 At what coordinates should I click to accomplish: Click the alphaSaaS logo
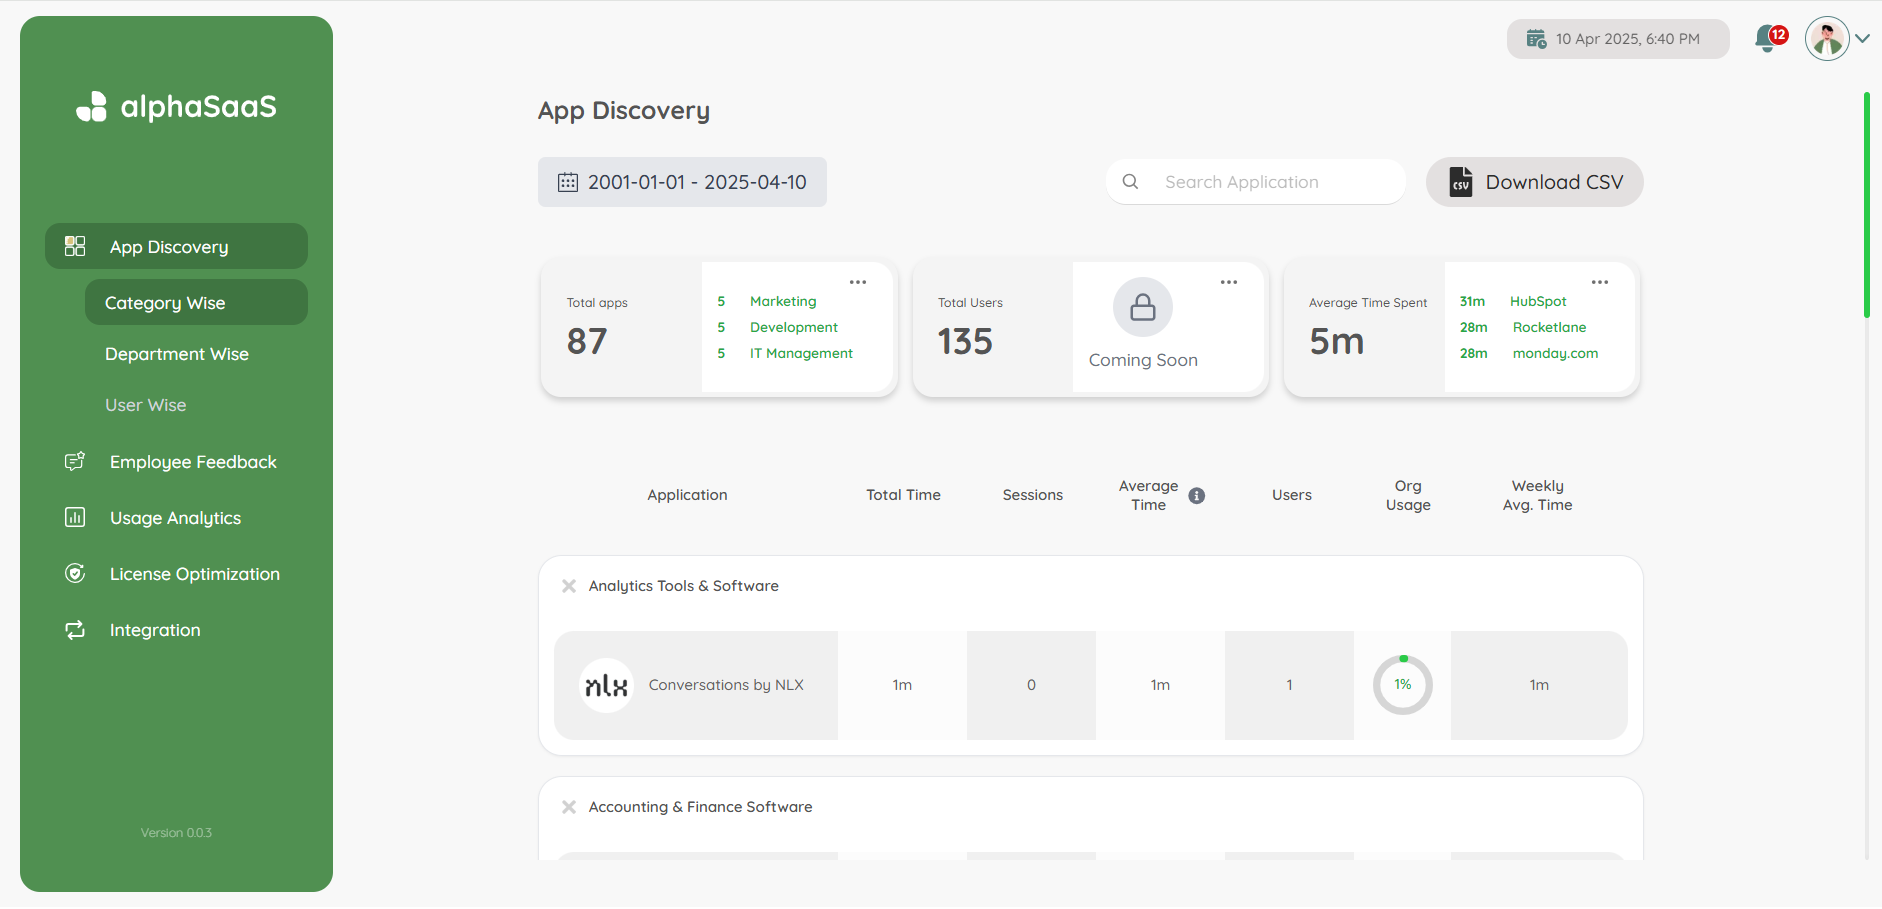177,107
